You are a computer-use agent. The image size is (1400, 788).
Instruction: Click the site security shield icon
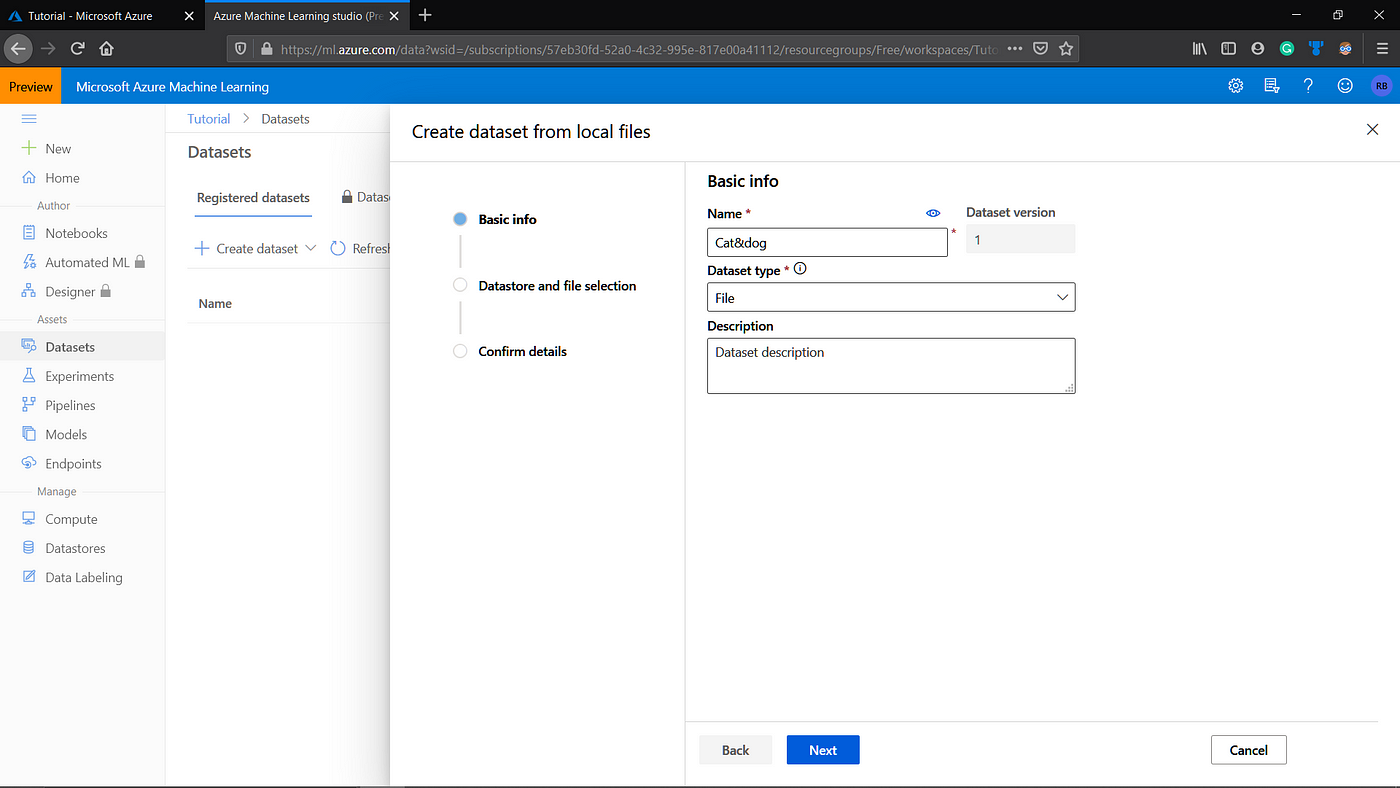click(240, 48)
